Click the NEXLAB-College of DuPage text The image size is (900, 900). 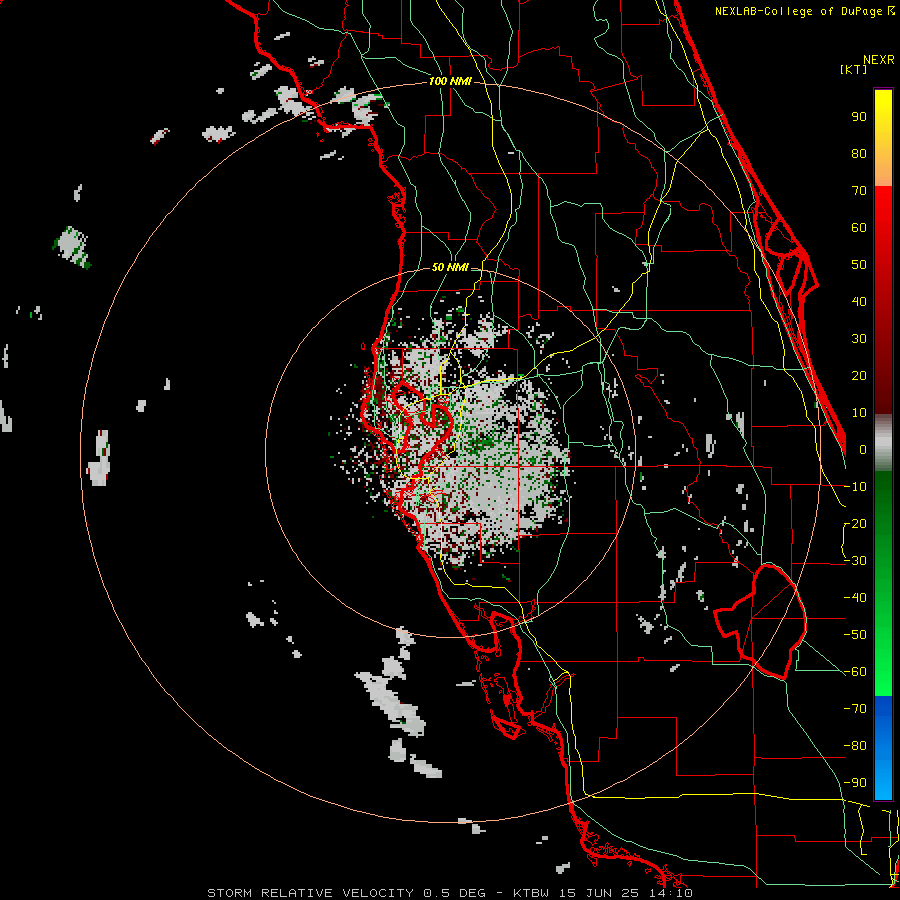(798, 11)
